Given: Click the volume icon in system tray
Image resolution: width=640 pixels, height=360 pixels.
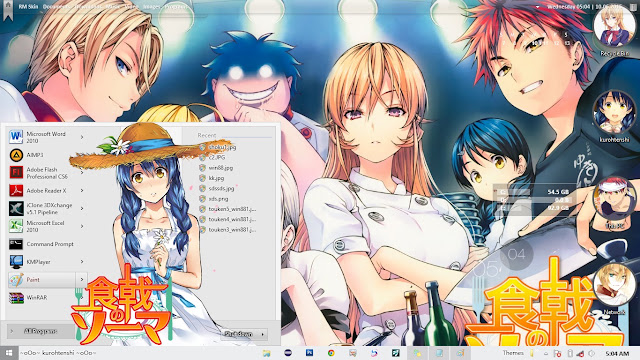Looking at the screenshot, I should 591,353.
